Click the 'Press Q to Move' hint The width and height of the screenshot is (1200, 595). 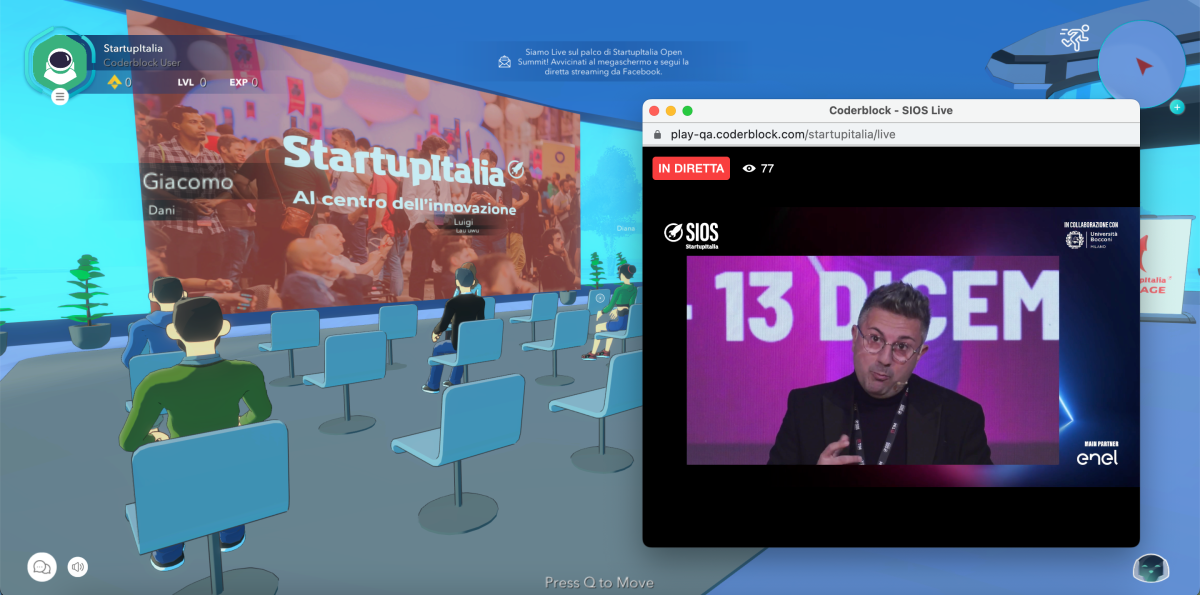click(x=599, y=582)
